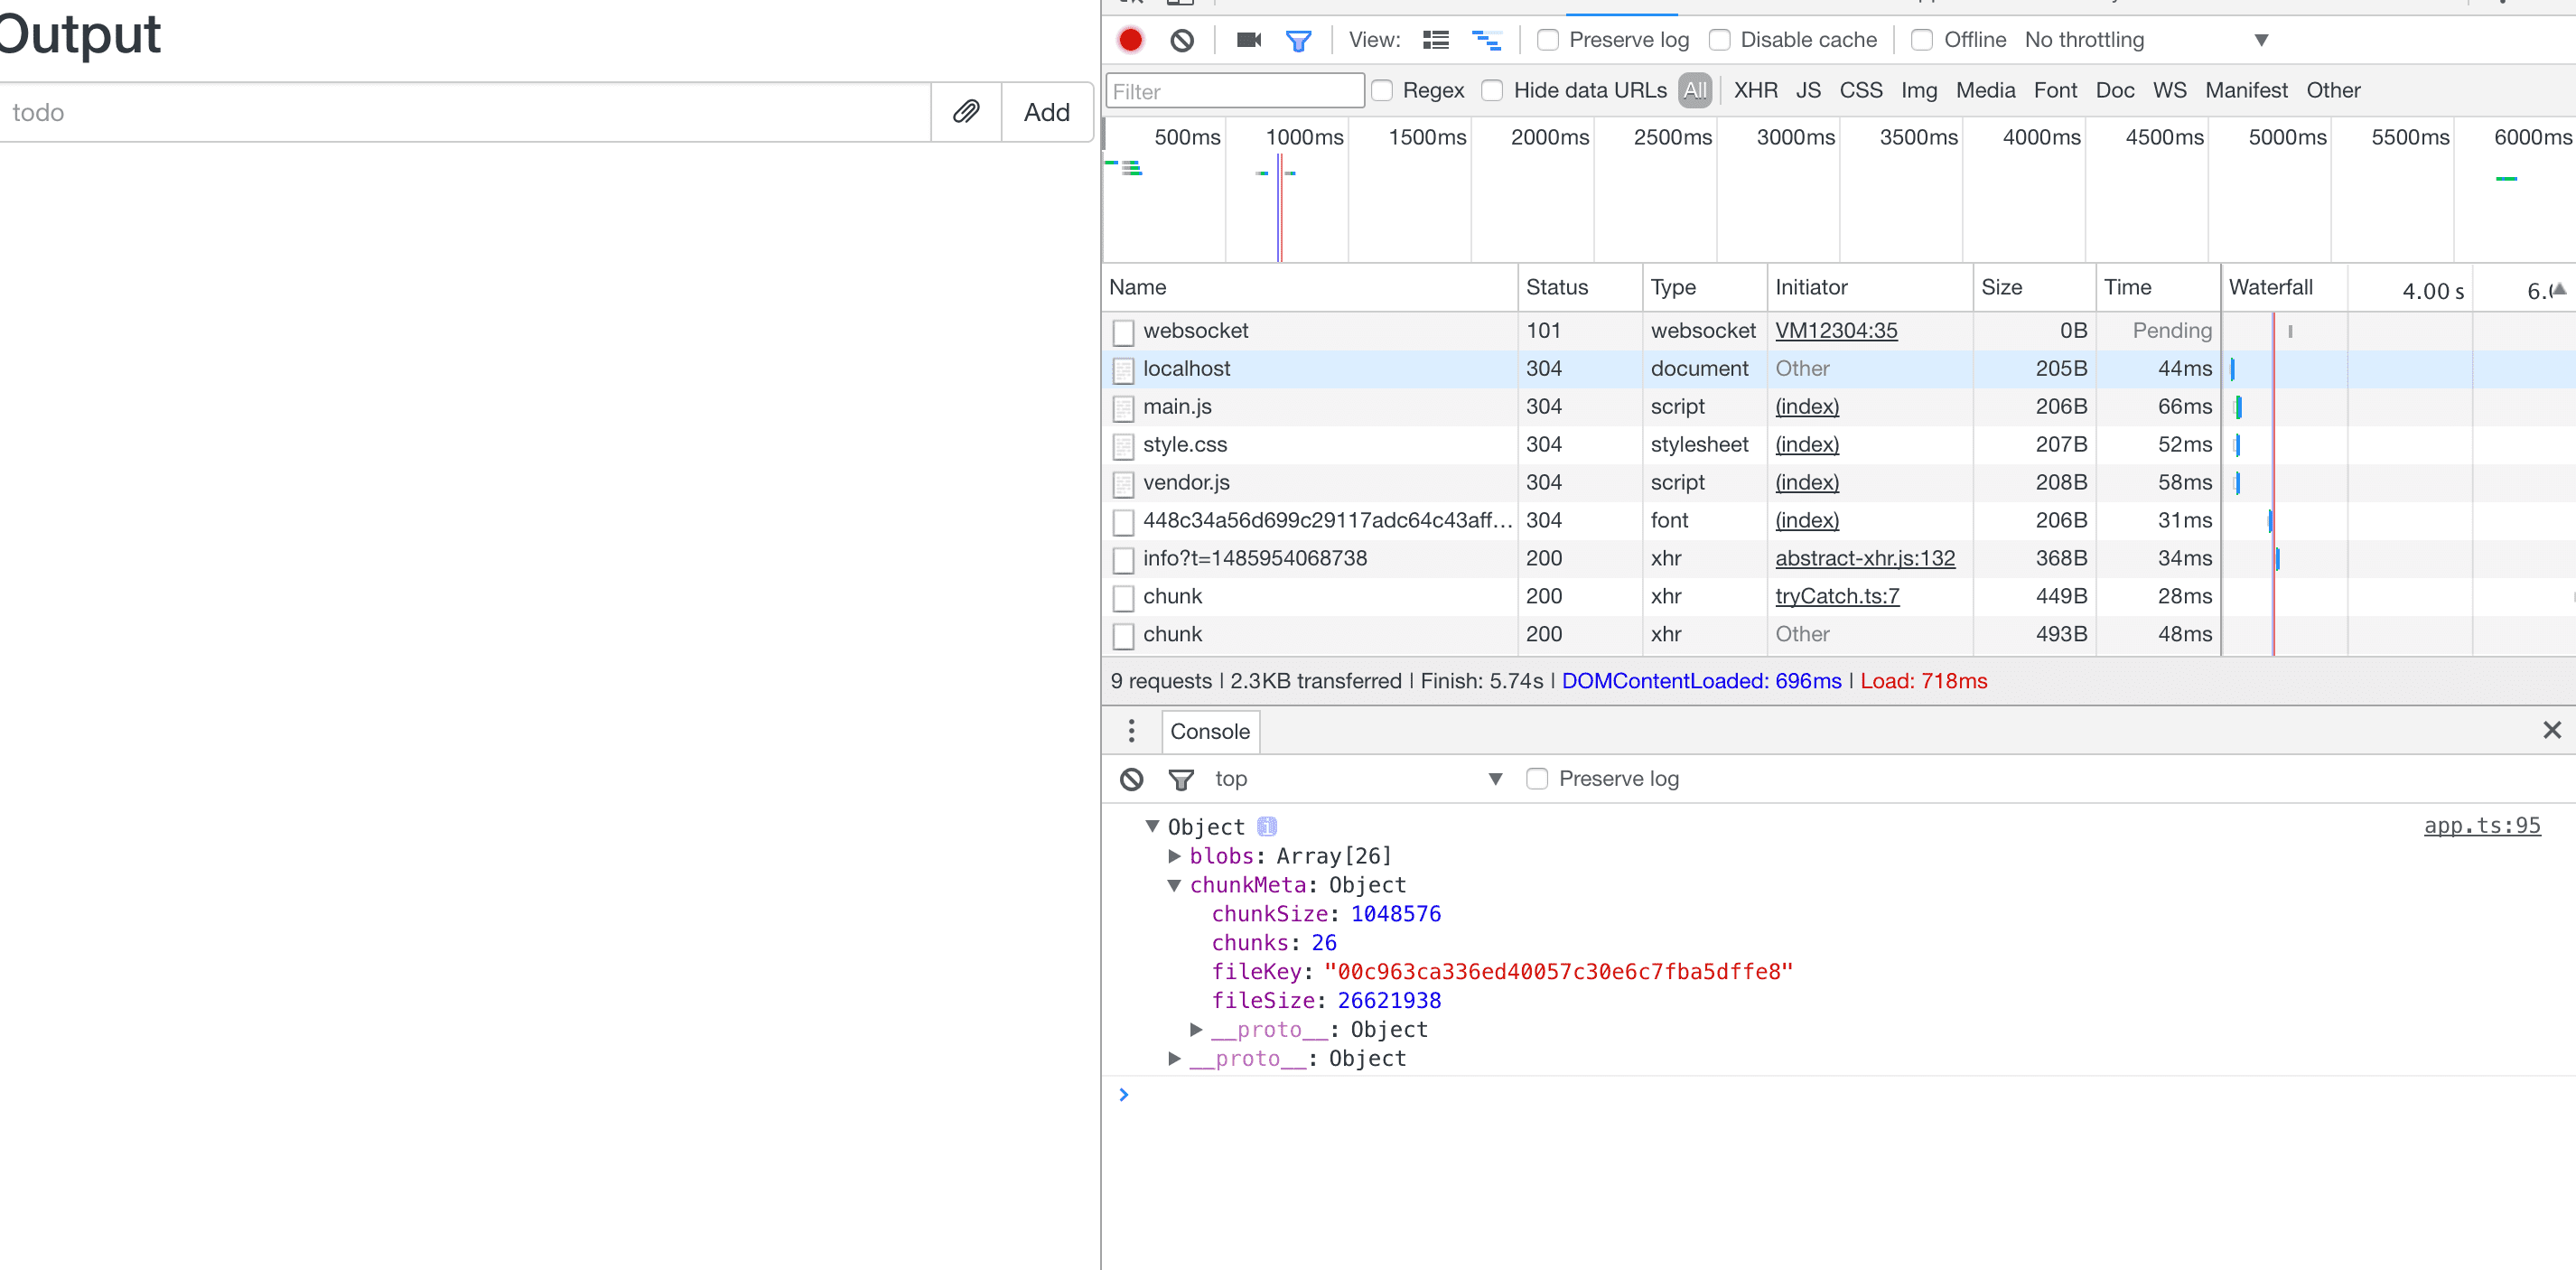Clear the console with the clear icon

1131,779
